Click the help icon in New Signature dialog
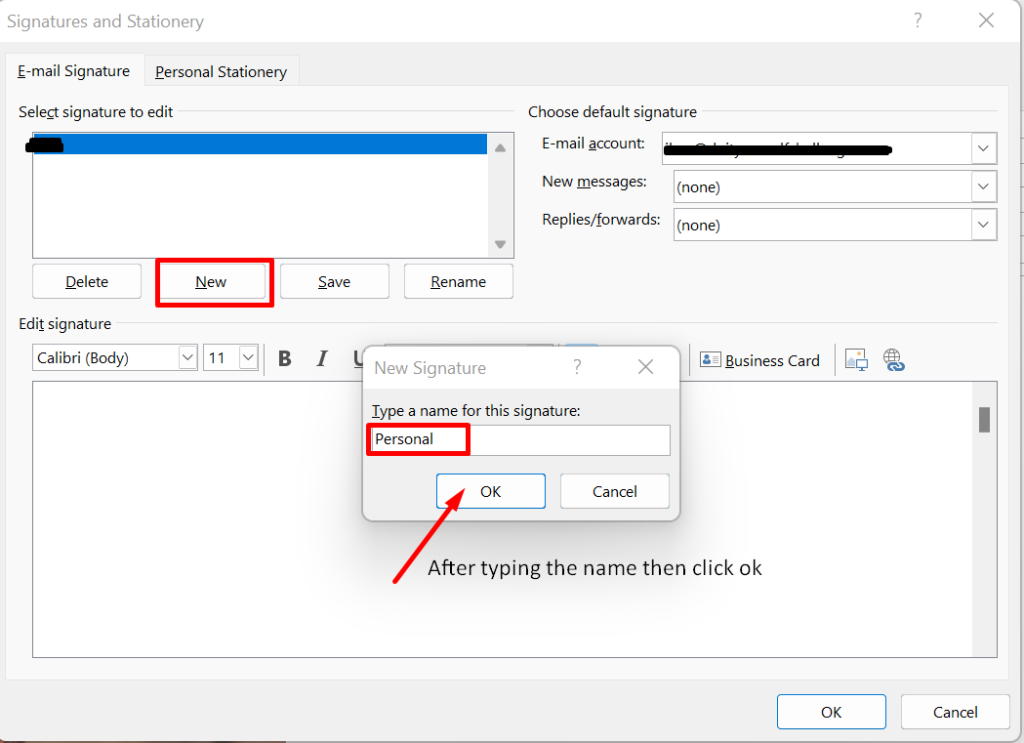The width and height of the screenshot is (1024, 743). pos(577,368)
